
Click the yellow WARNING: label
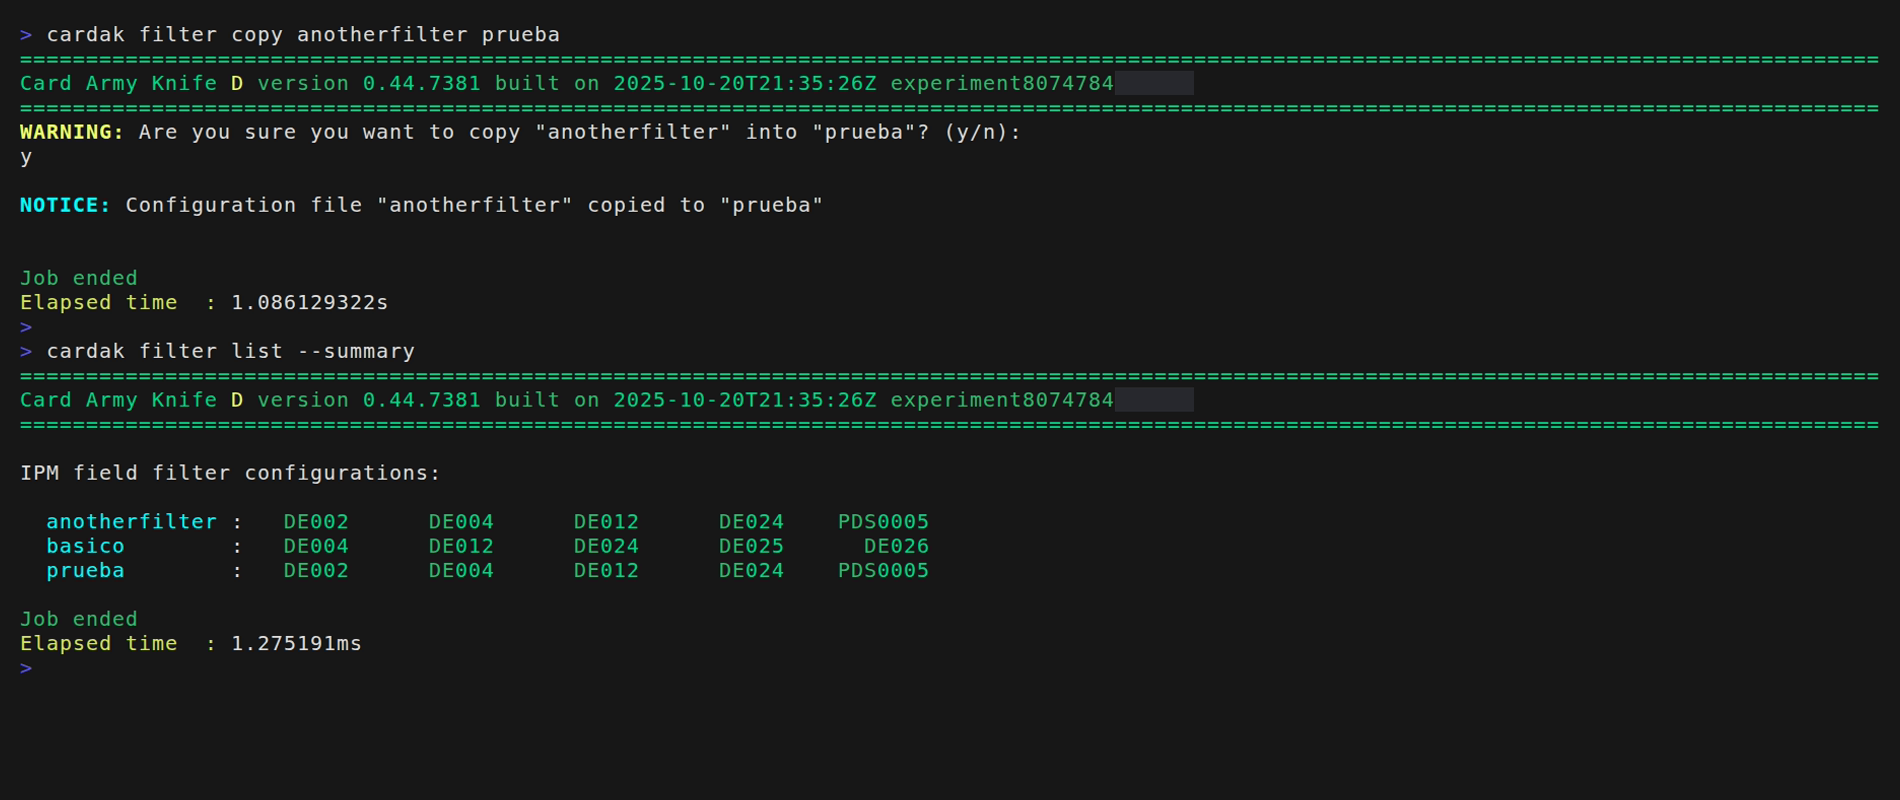coord(71,132)
